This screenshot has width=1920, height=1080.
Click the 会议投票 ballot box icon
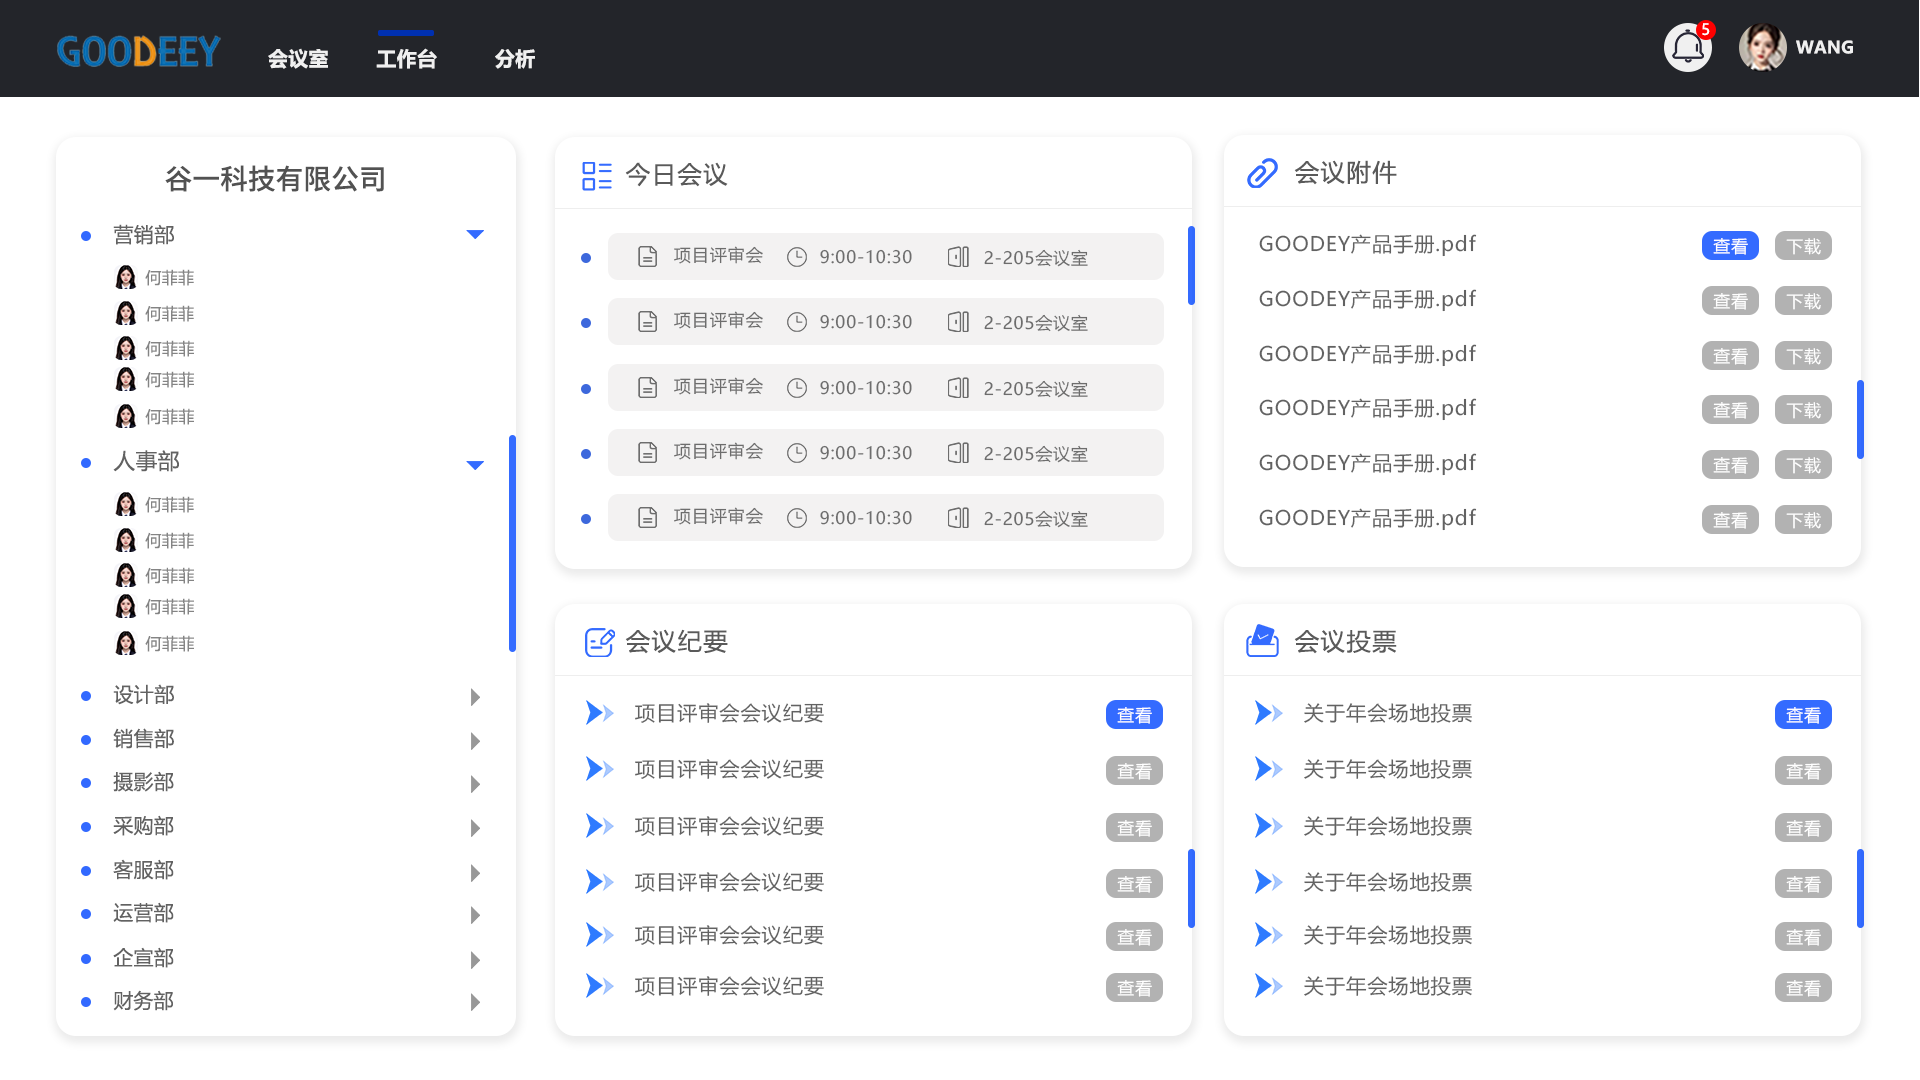(x=1262, y=641)
